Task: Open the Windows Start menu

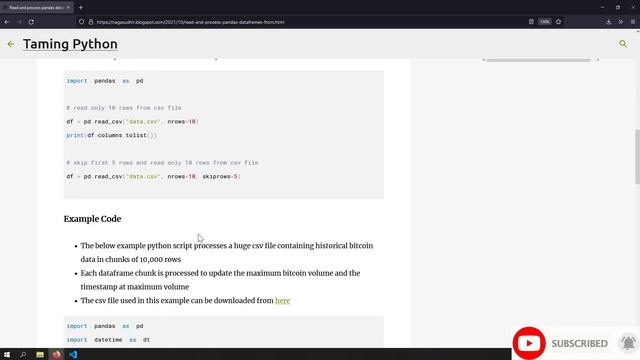Action: (x=7, y=354)
